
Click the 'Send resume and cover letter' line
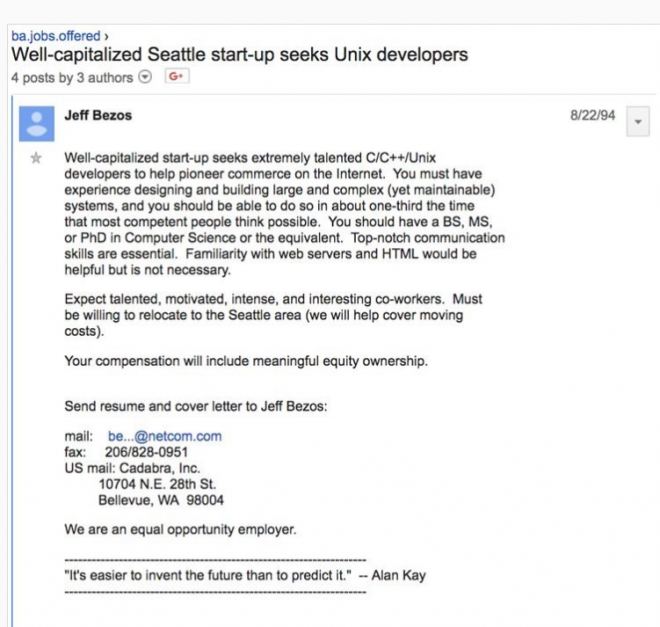tap(196, 406)
